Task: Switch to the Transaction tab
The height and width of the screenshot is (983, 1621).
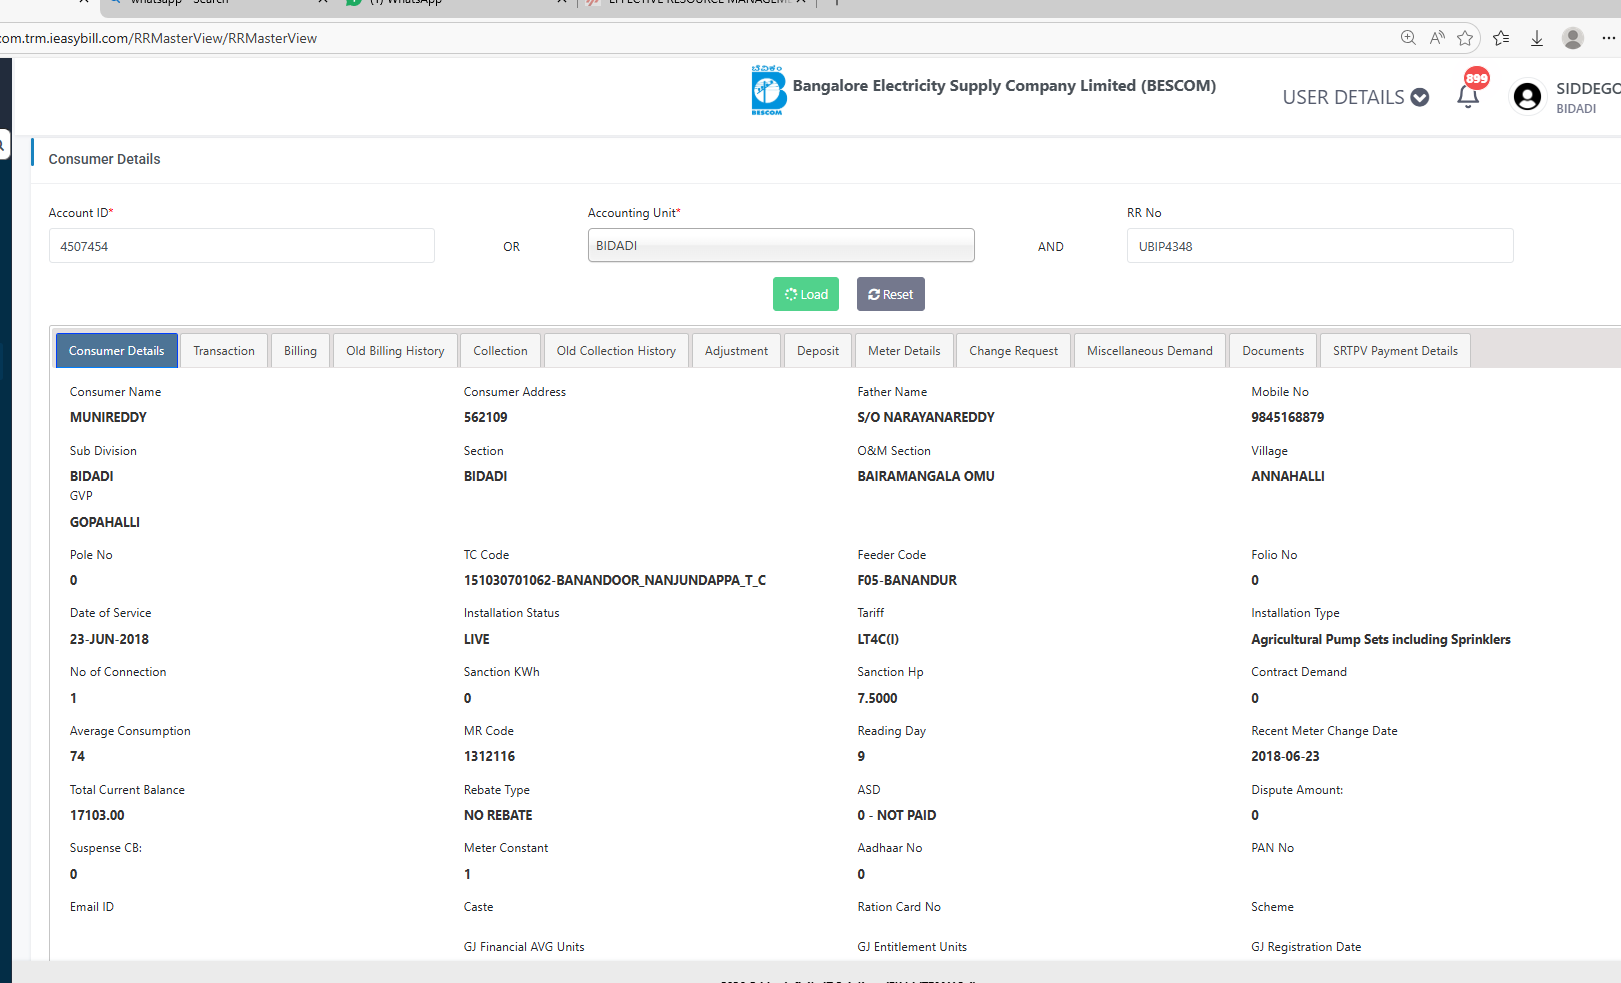Action: coord(224,351)
